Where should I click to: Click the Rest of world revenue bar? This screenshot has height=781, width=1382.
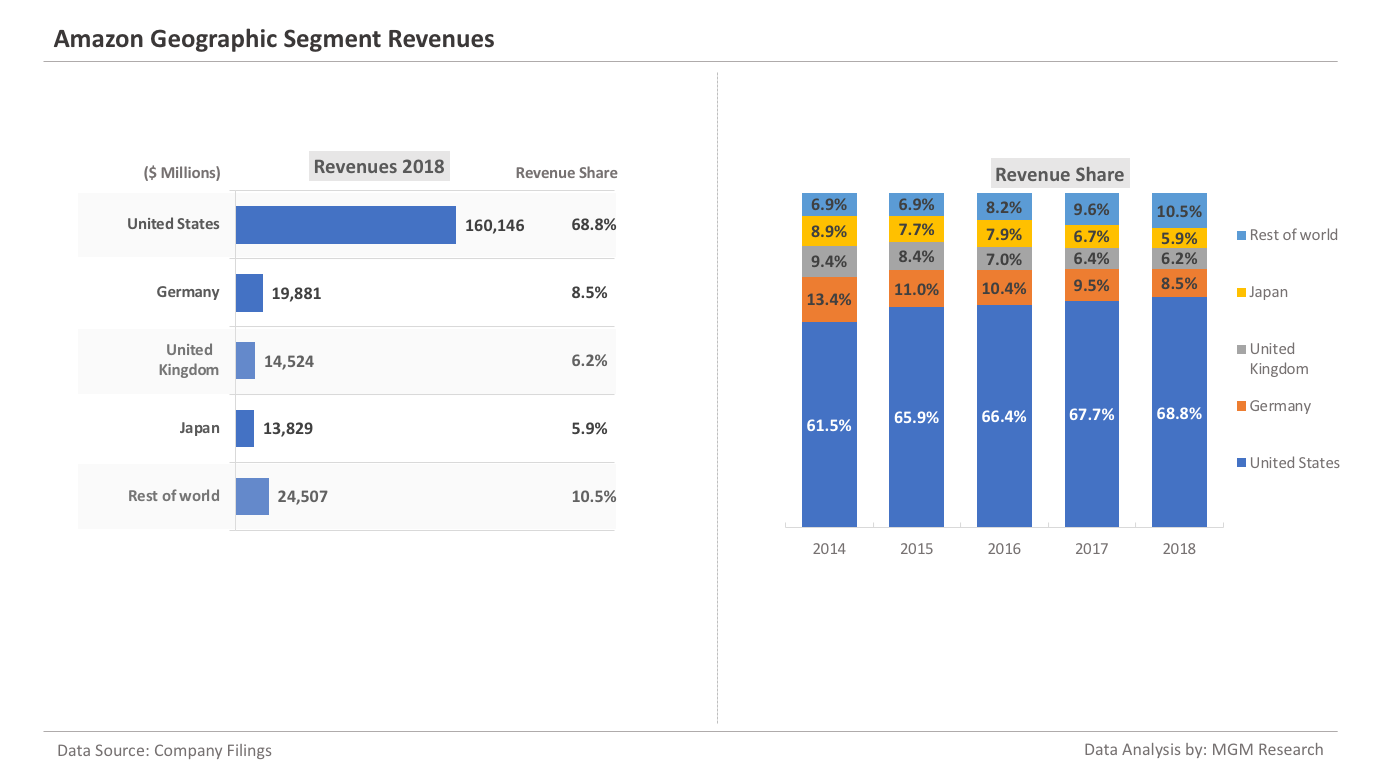pyautogui.click(x=252, y=496)
